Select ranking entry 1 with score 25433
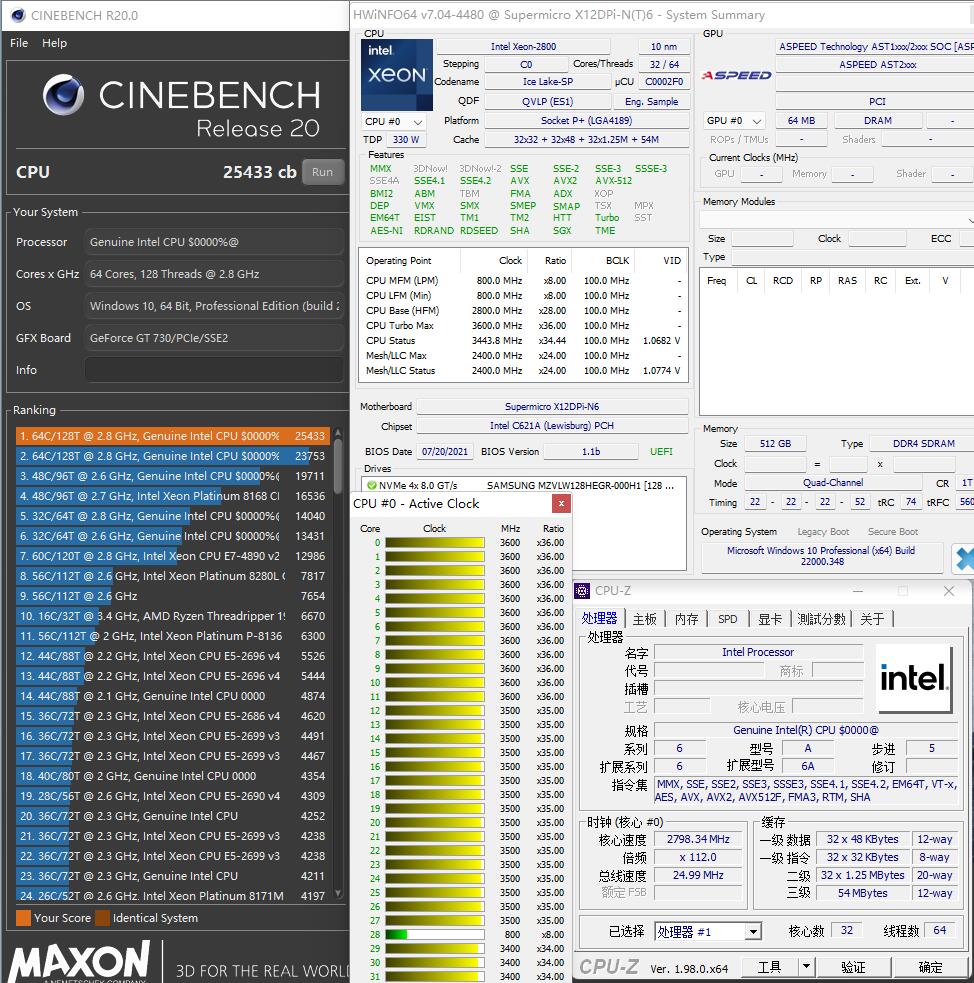 tap(173, 436)
